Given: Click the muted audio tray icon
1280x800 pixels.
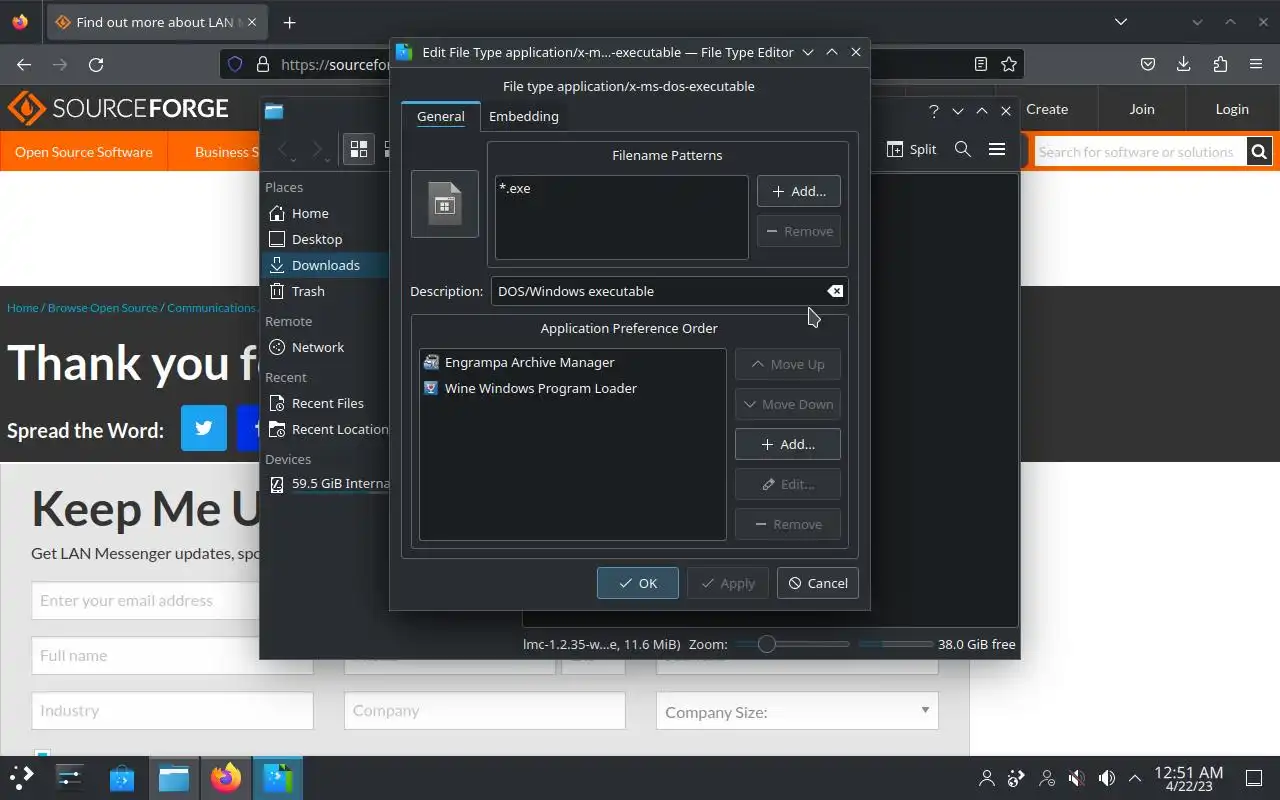Looking at the screenshot, I should coord(1076,778).
